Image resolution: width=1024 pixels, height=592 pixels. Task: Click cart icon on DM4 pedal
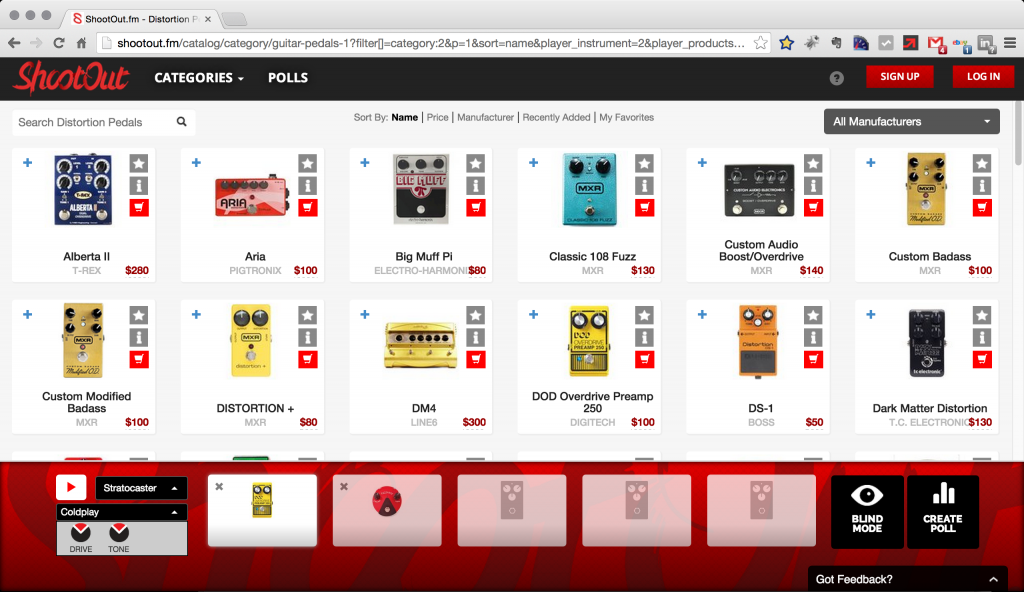pos(475,359)
